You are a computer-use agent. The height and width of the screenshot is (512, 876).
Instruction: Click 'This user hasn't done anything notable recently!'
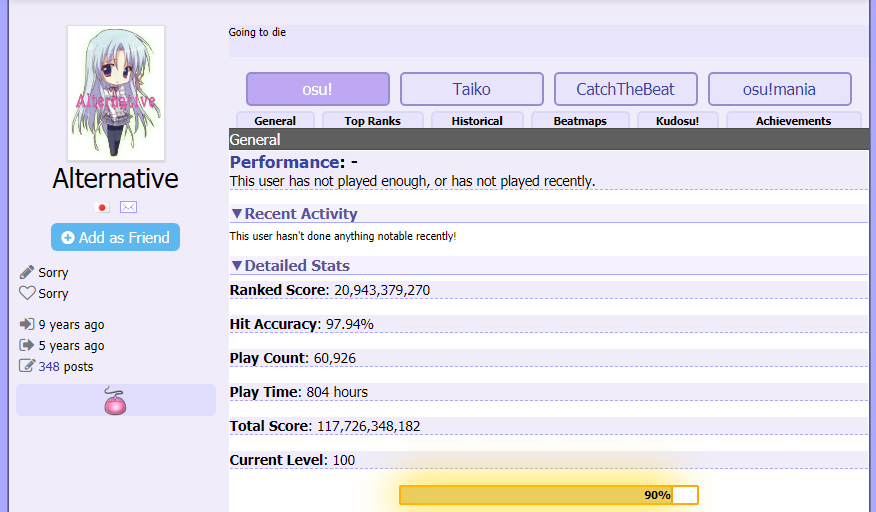click(x=342, y=236)
